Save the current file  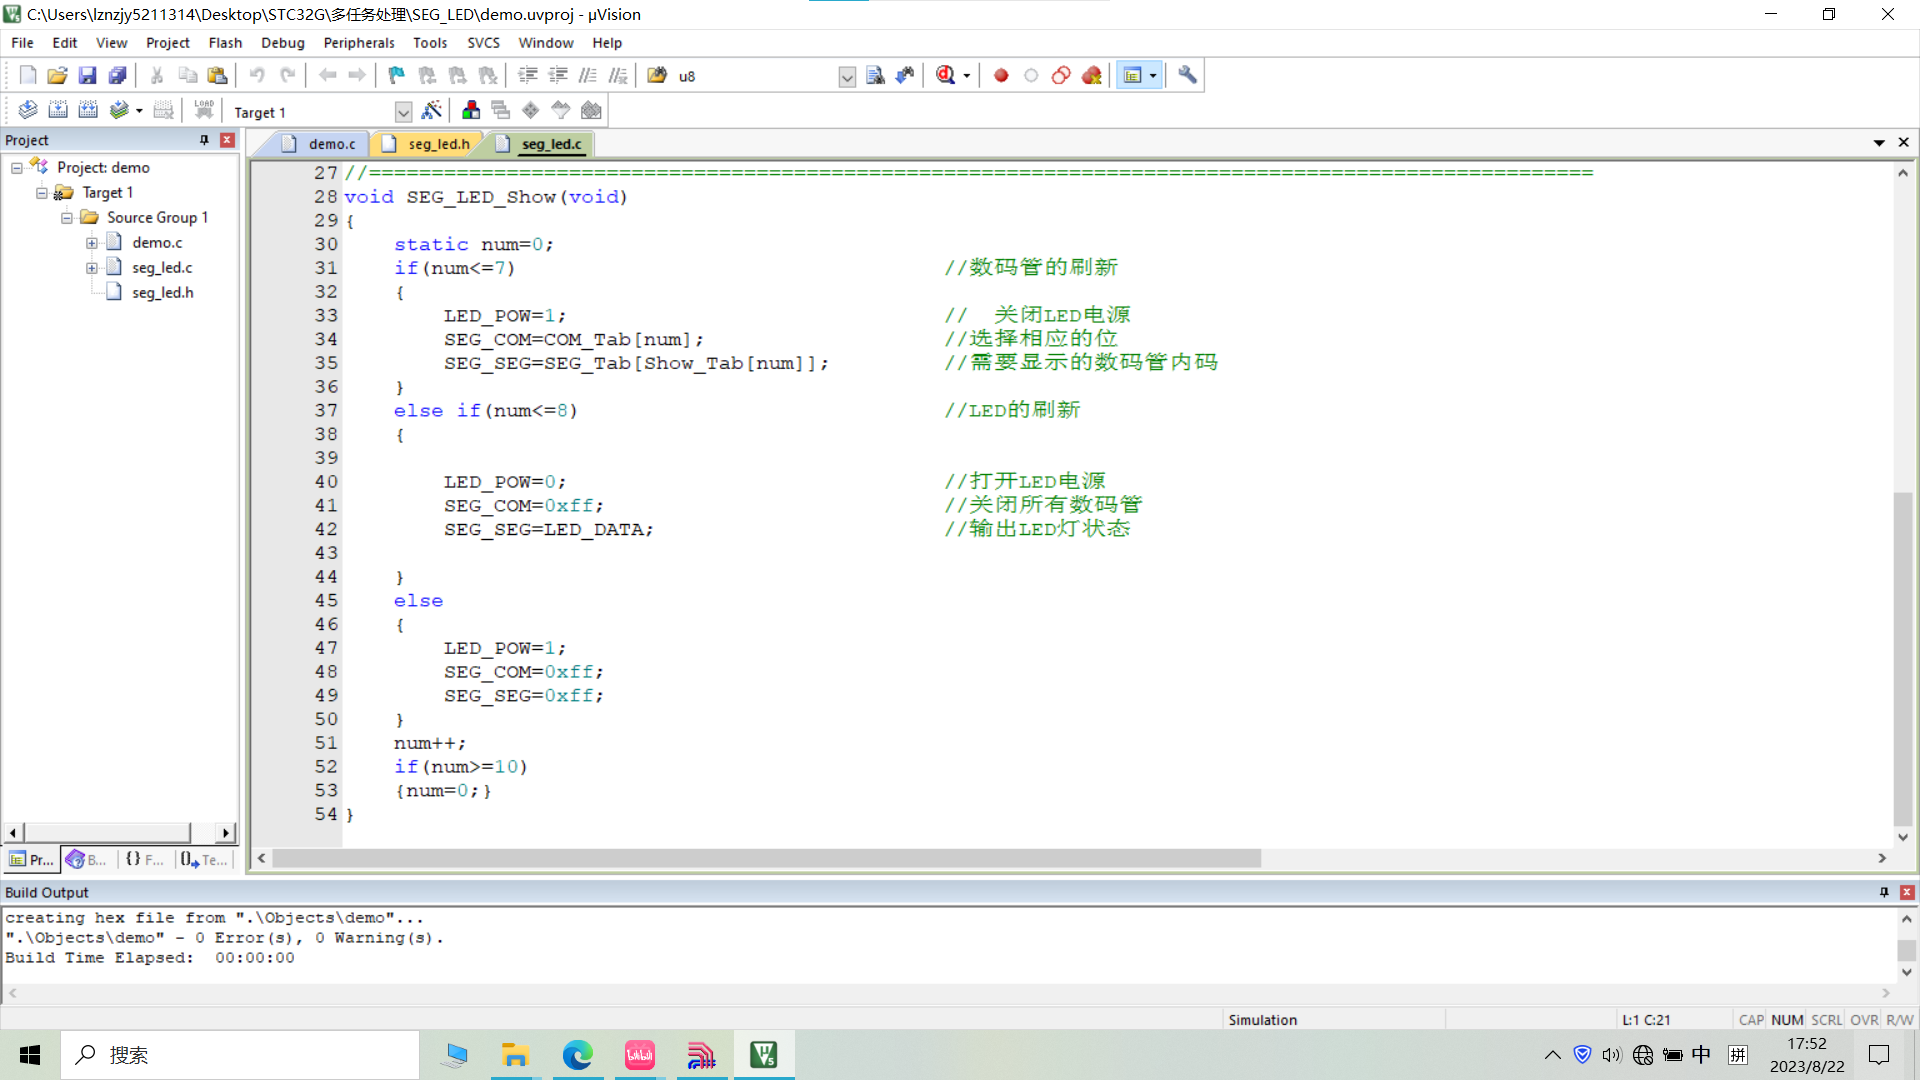click(x=88, y=75)
